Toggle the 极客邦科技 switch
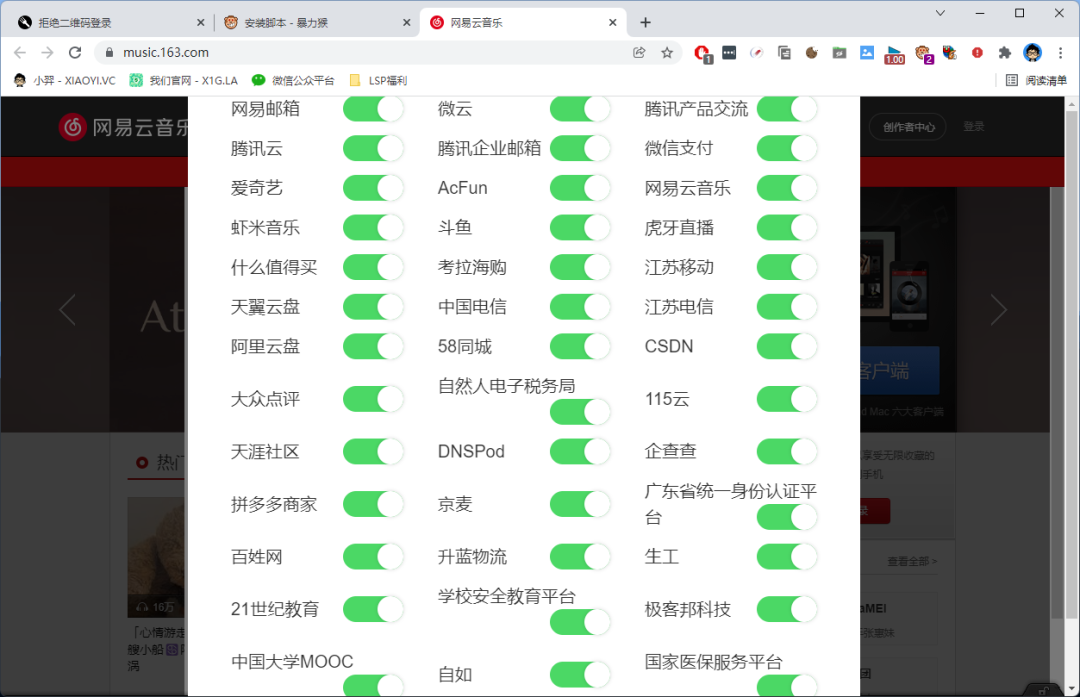 (x=787, y=609)
